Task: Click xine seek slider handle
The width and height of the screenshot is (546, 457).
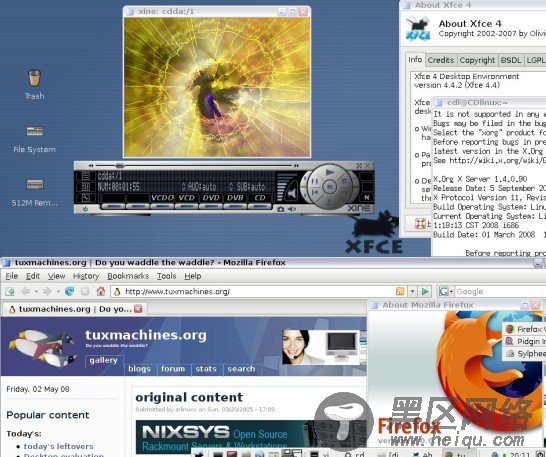Action: [x=120, y=165]
